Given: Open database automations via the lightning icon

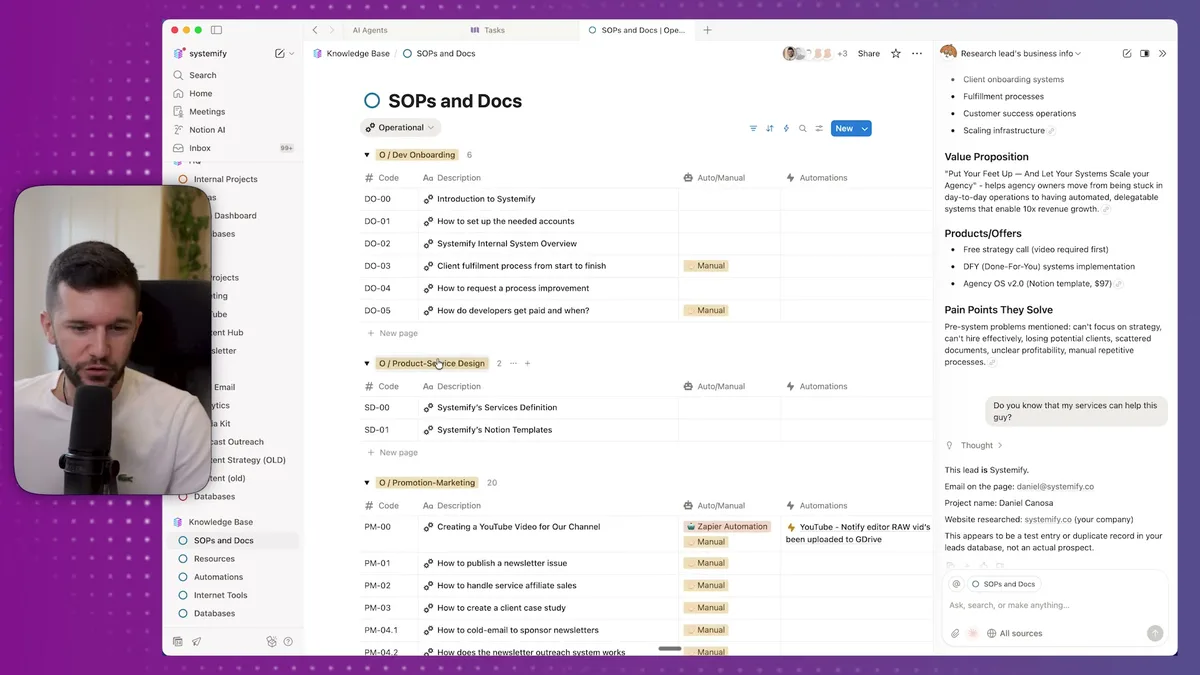Looking at the screenshot, I should tap(787, 128).
